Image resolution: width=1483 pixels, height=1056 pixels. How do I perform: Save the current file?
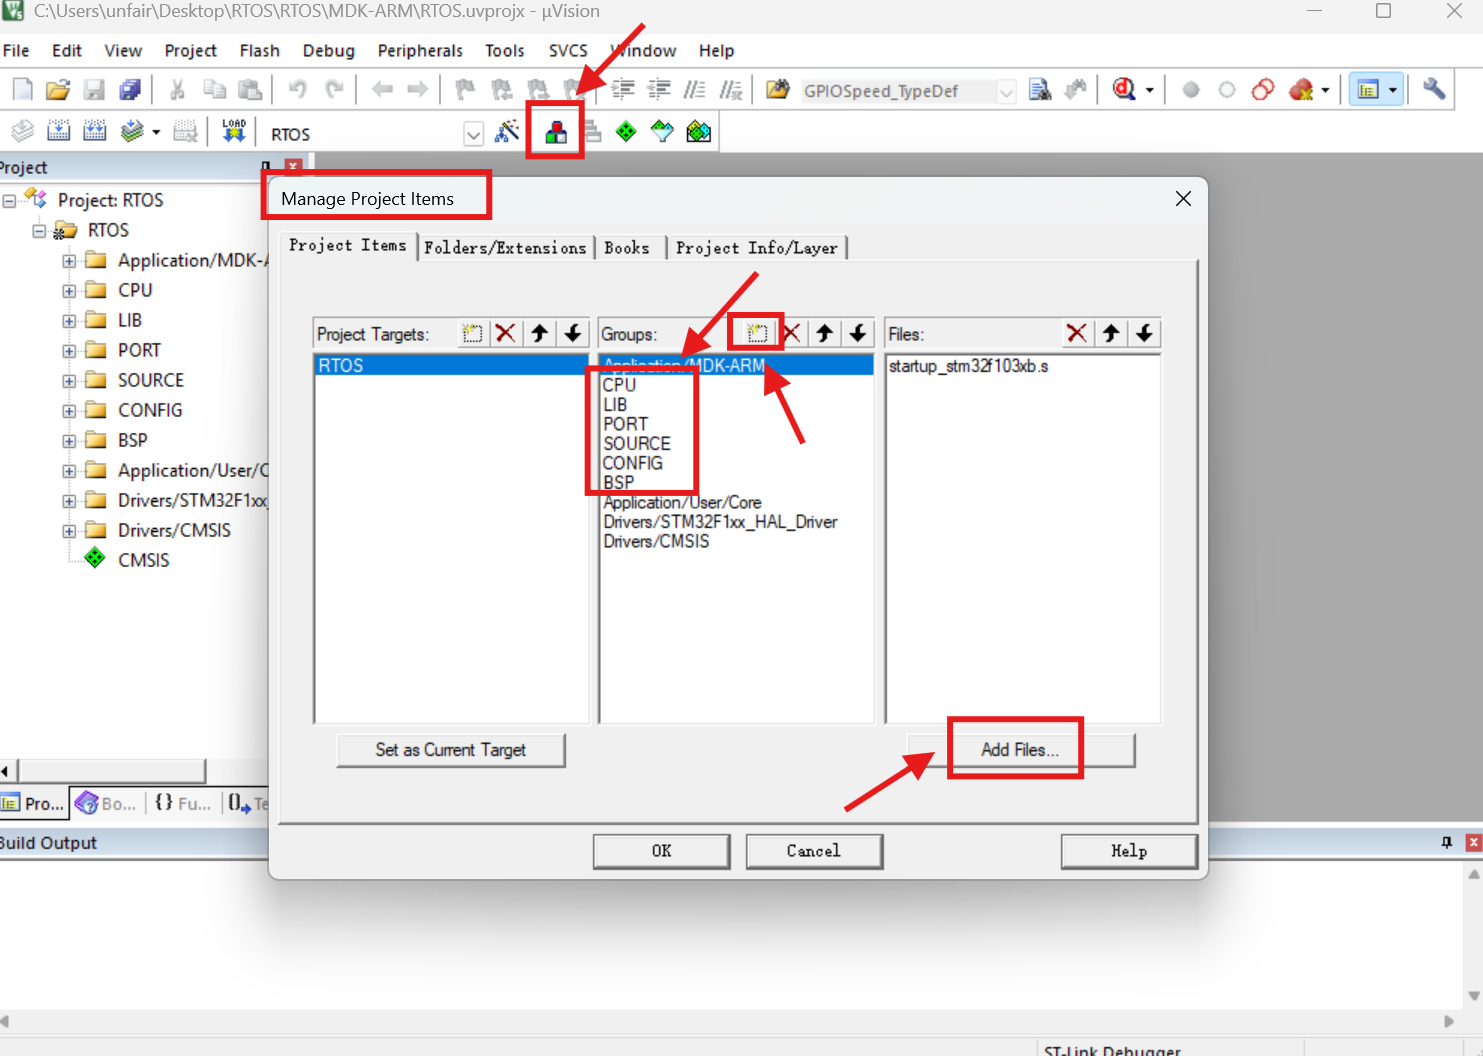pyautogui.click(x=94, y=90)
